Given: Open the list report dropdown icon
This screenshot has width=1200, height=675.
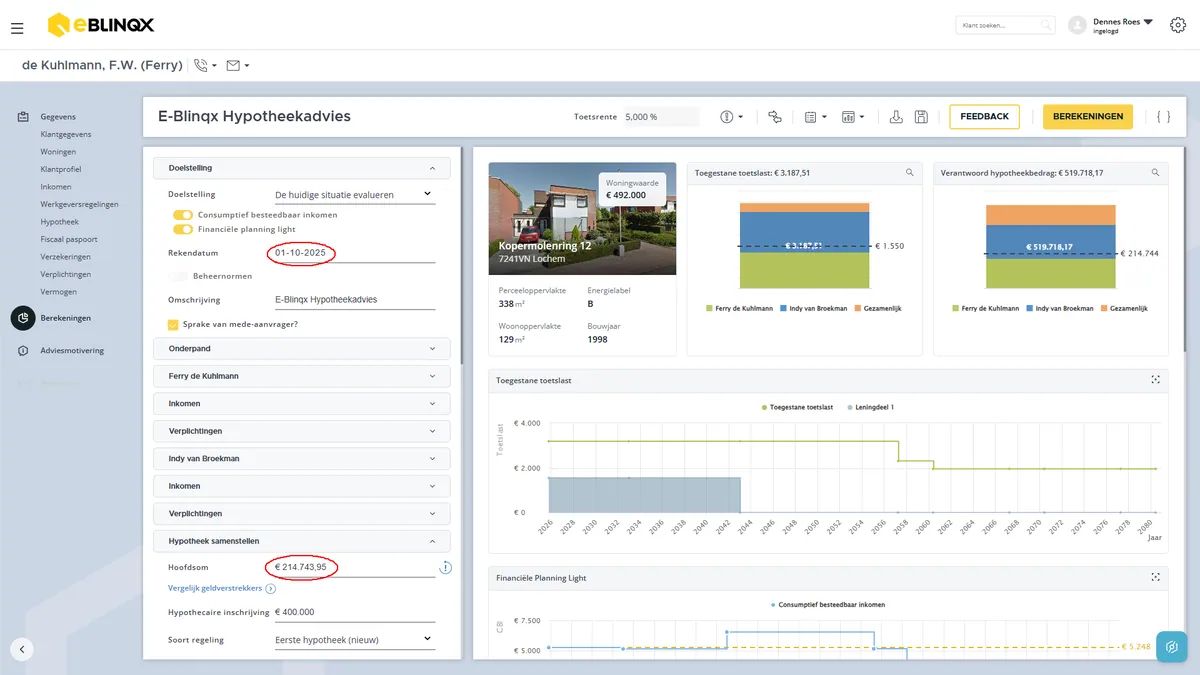Looking at the screenshot, I should click(x=816, y=117).
